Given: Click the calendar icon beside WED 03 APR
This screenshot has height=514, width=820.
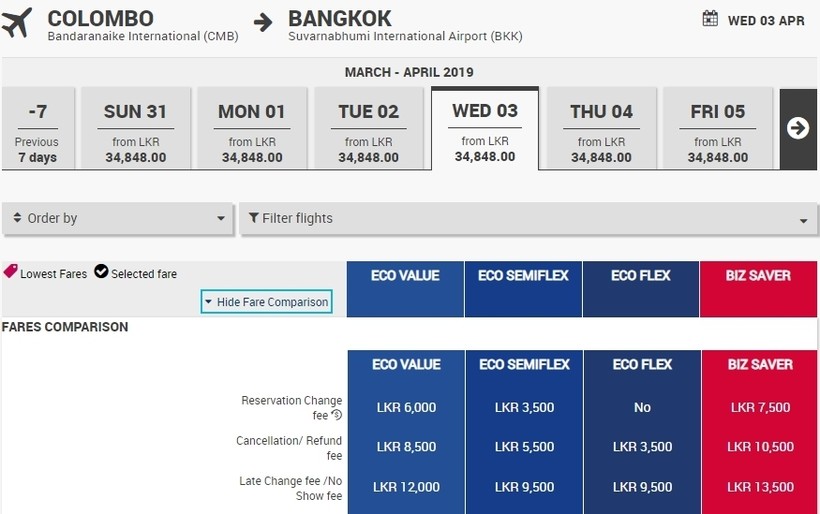Looking at the screenshot, I should coord(711,19).
